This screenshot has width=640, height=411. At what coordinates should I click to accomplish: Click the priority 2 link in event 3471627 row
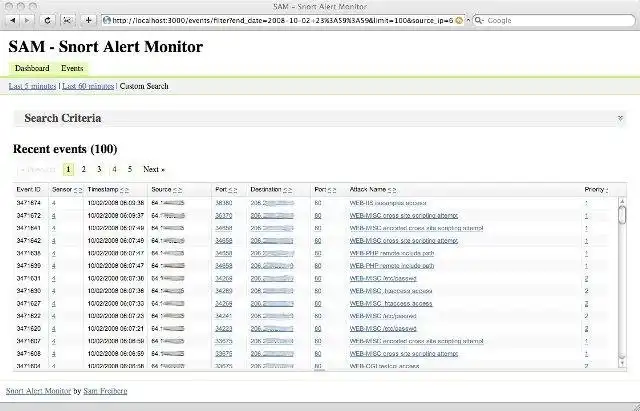(587, 304)
